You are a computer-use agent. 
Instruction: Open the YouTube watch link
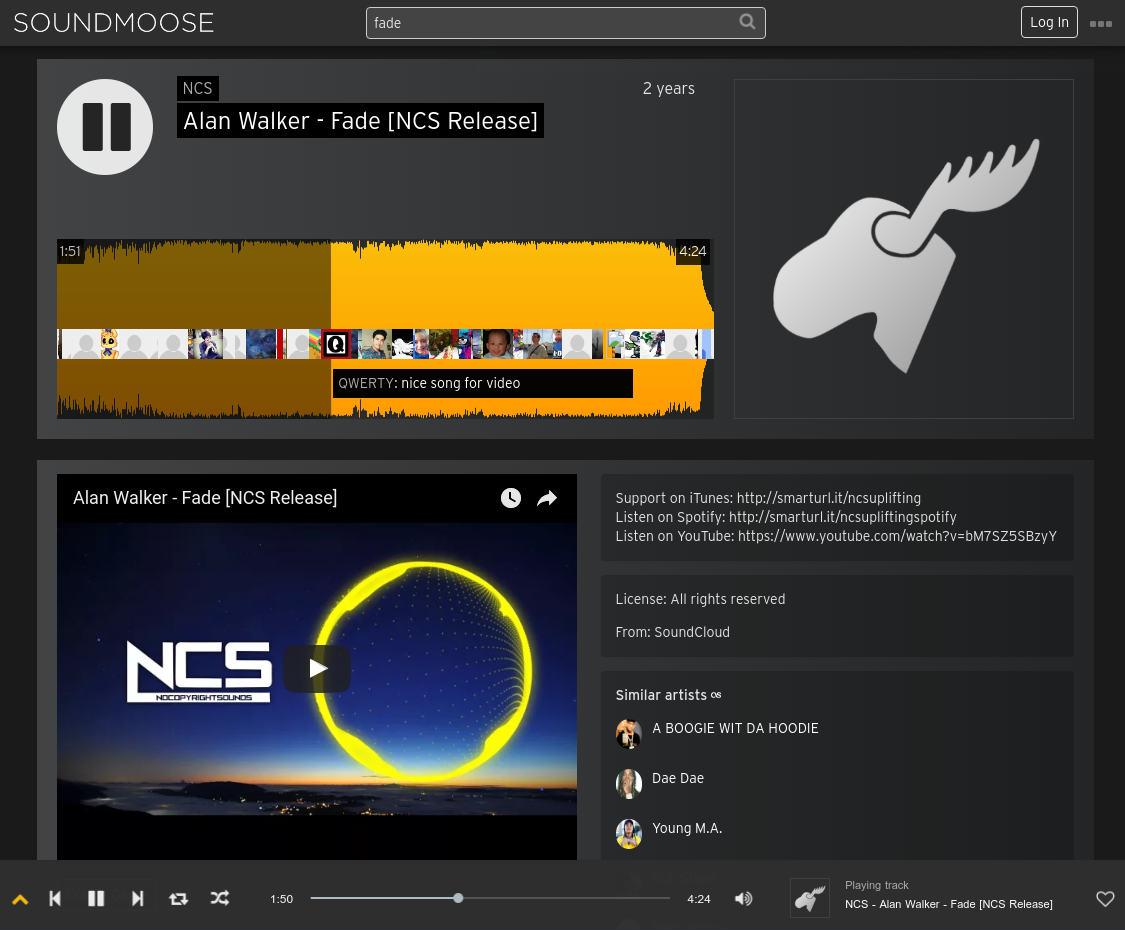point(897,536)
